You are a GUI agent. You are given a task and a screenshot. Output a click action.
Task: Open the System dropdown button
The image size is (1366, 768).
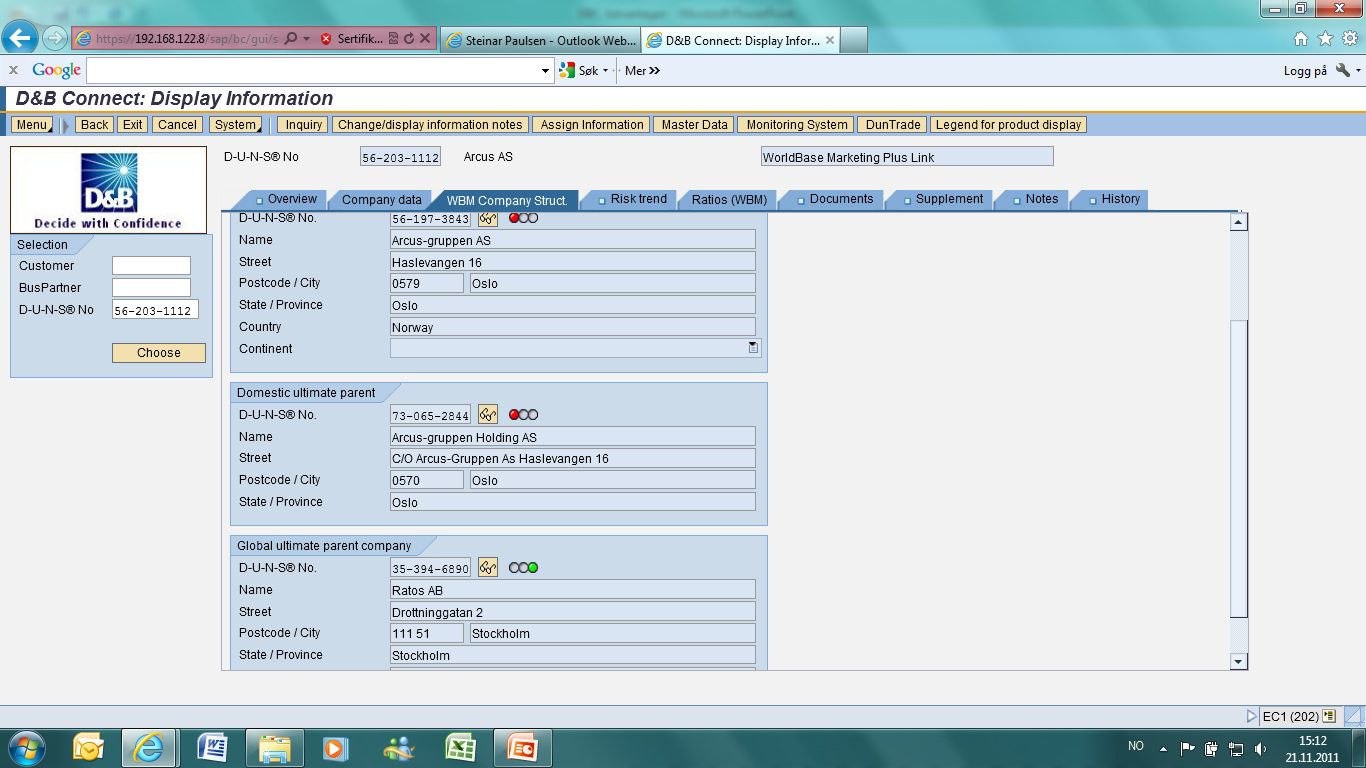pos(235,125)
